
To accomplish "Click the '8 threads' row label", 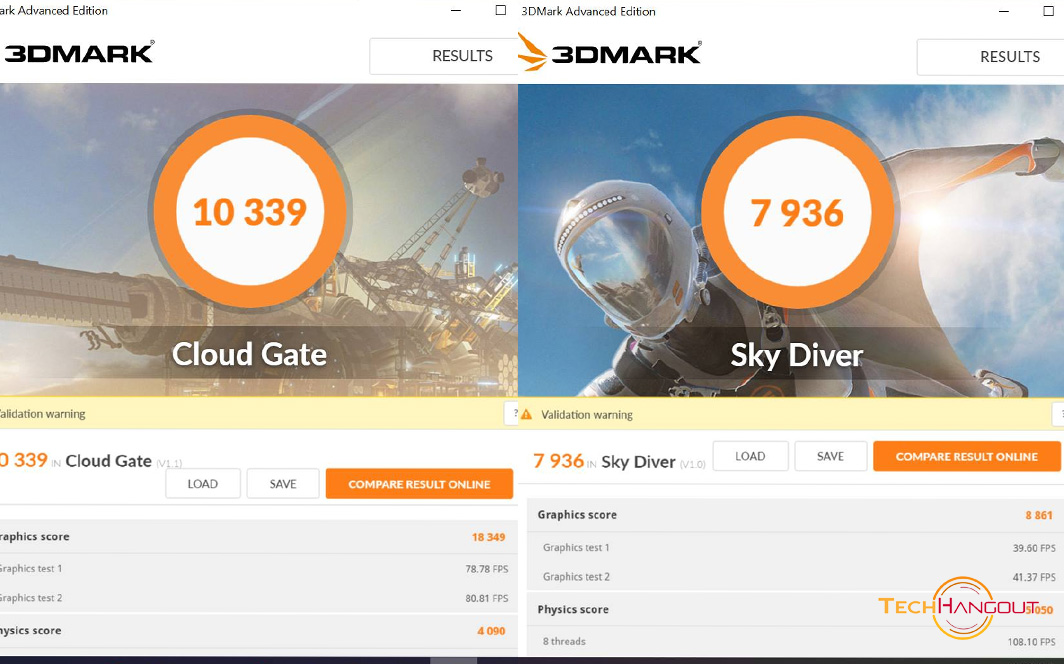I will (564, 641).
